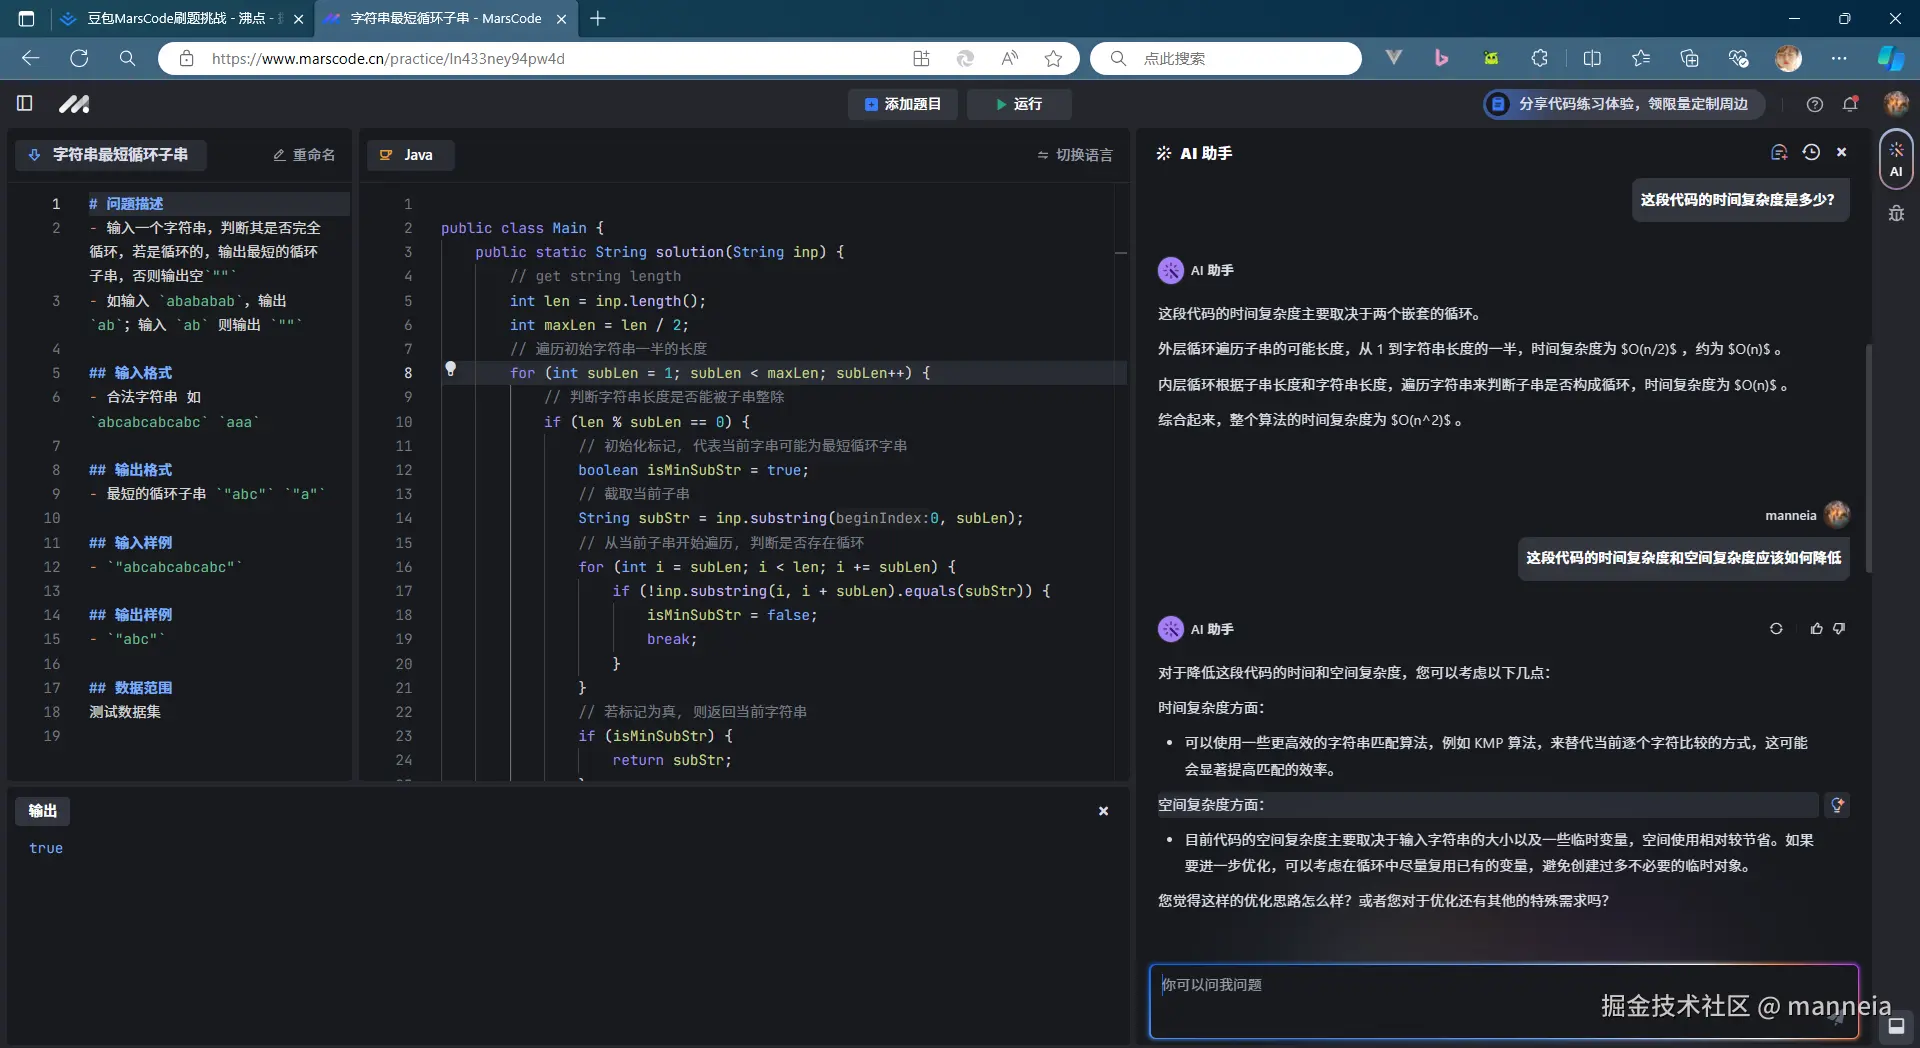
Task: Give a thumbs up to the AI answer
Action: pos(1817,629)
